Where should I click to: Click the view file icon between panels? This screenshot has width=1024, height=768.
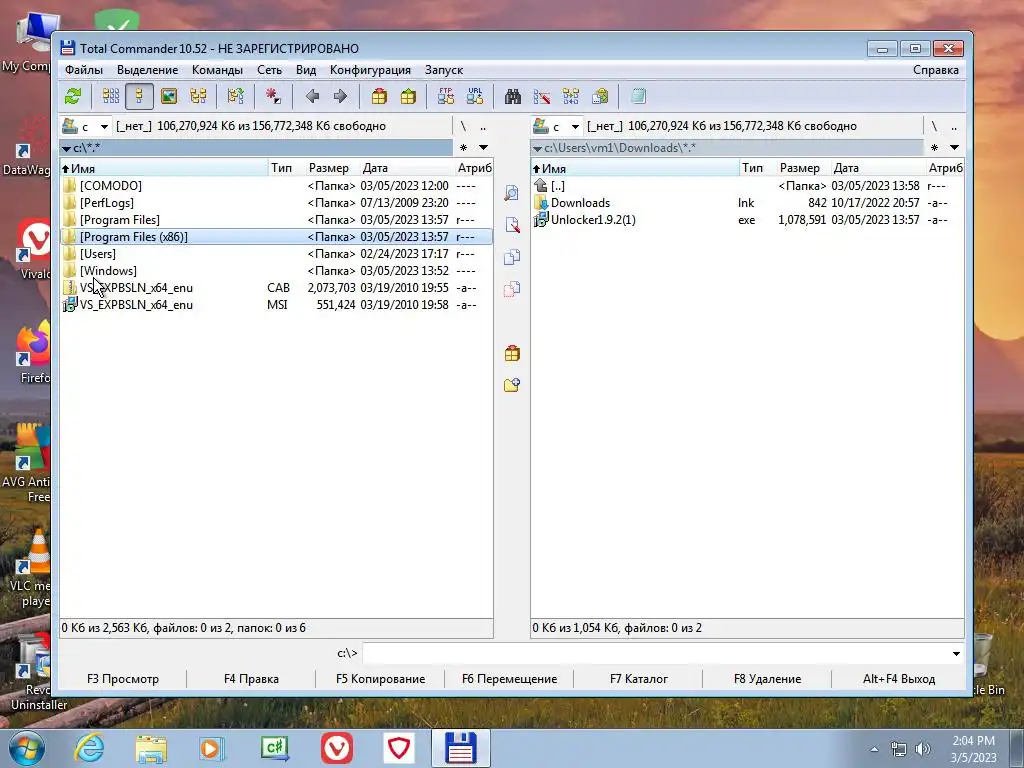(512, 193)
